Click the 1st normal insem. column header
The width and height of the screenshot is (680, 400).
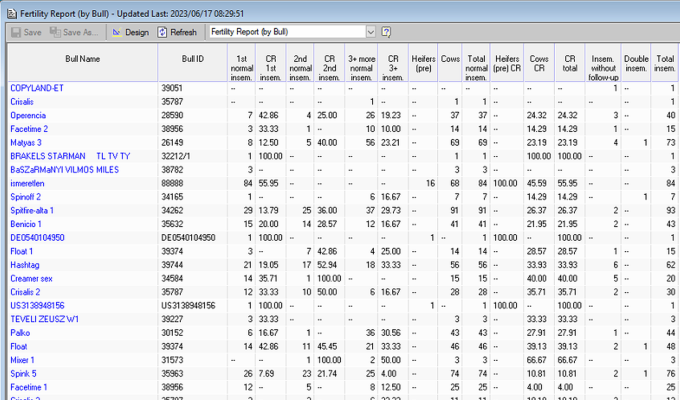(241, 64)
